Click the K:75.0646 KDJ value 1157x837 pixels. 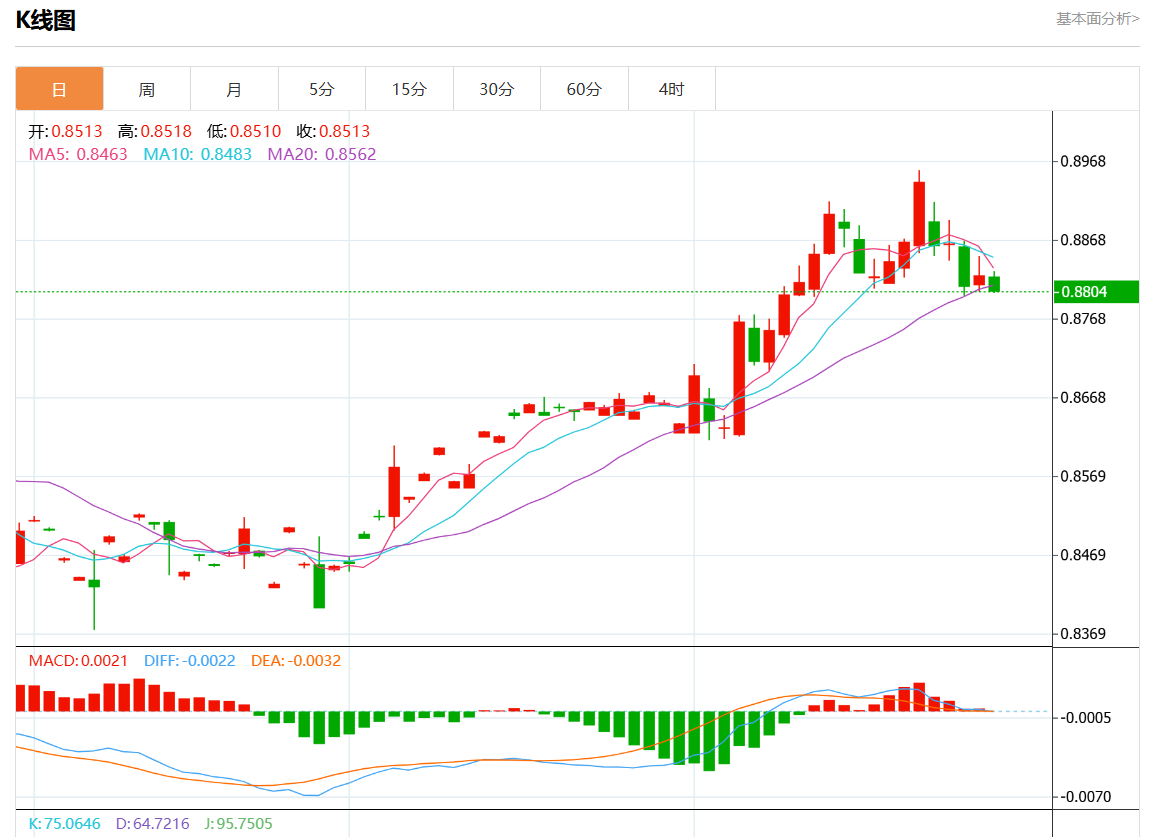(x=64, y=824)
